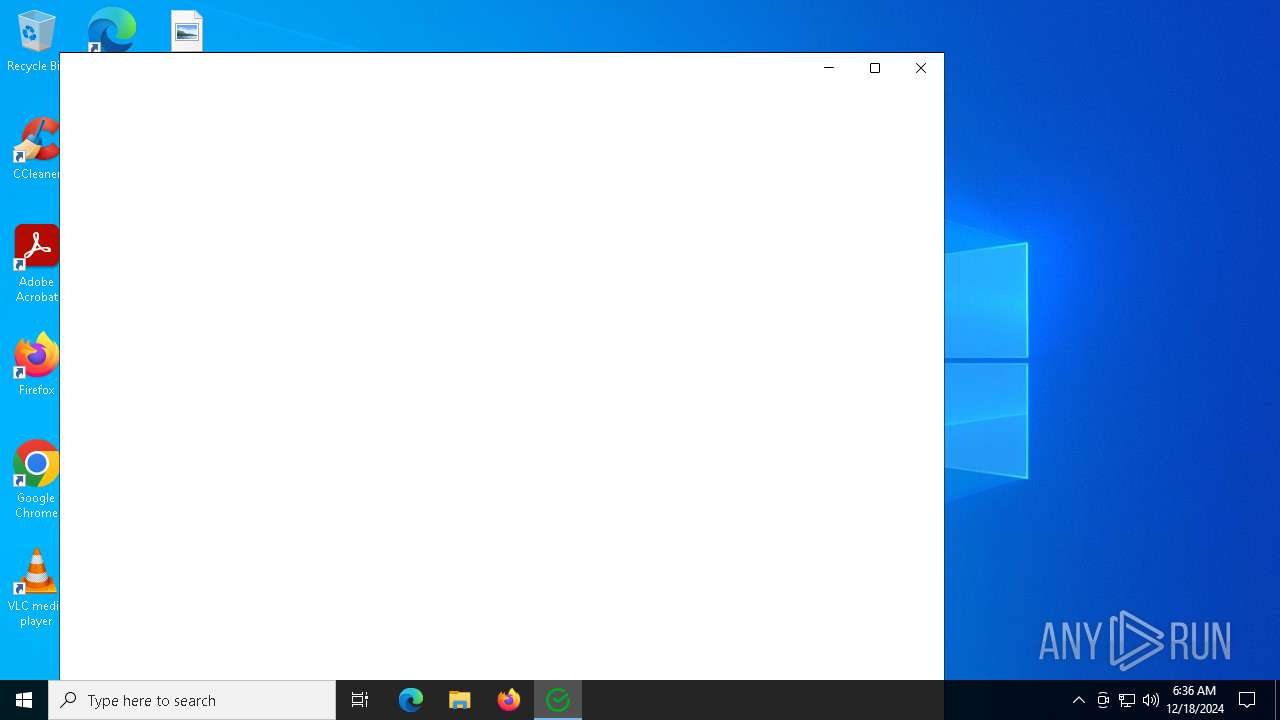The height and width of the screenshot is (720, 1280).
Task: Open File Explorer from the taskbar
Action: coord(460,700)
